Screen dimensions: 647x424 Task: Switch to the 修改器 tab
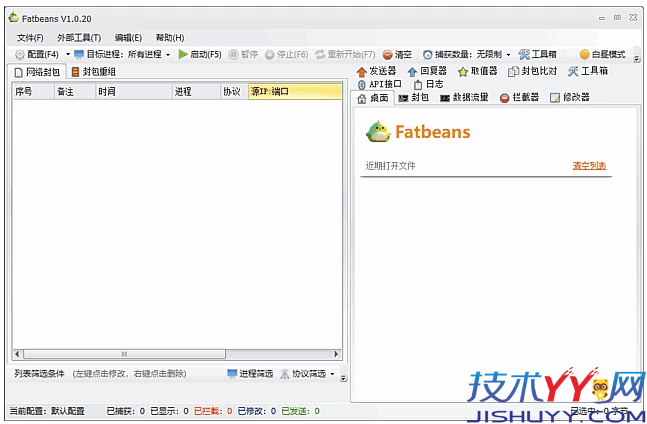pyautogui.click(x=570, y=97)
